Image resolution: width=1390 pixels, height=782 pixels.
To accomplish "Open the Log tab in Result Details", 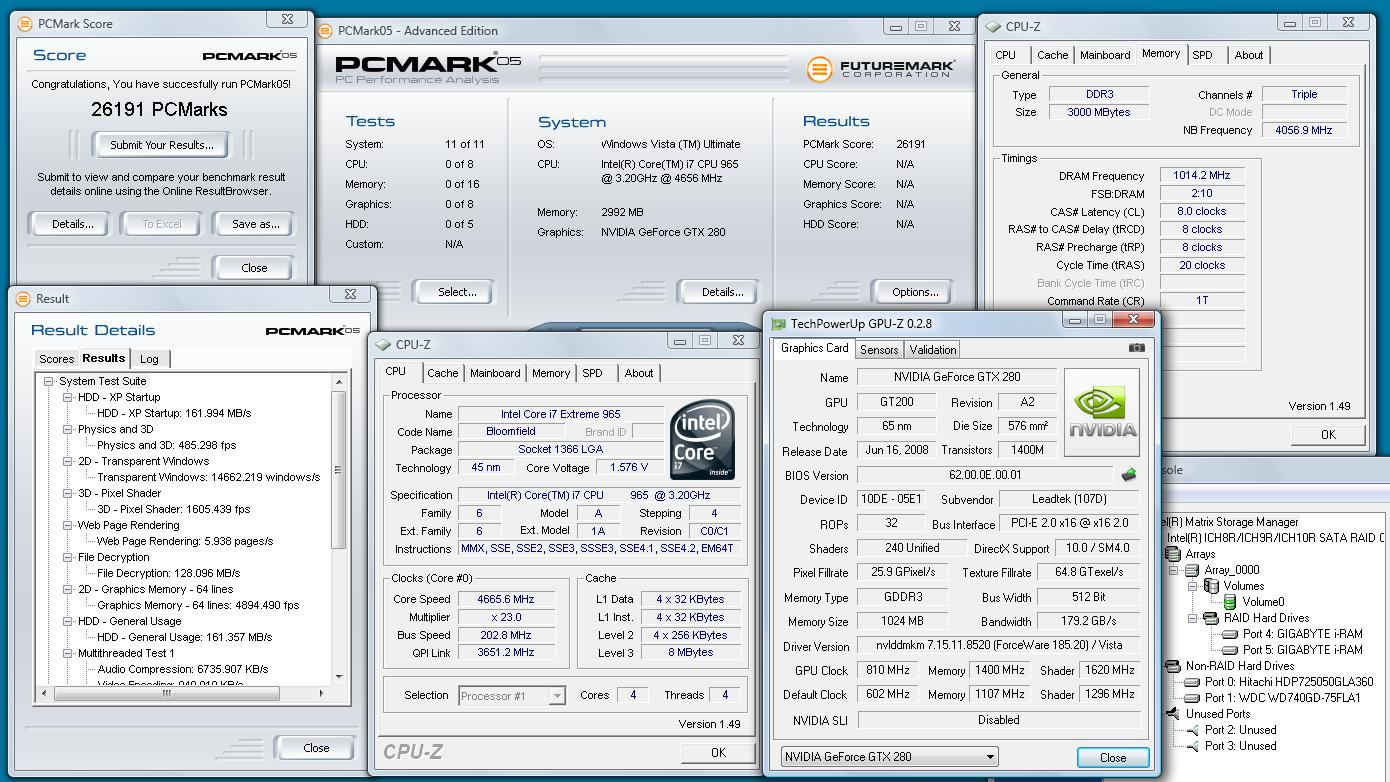I will pos(149,359).
